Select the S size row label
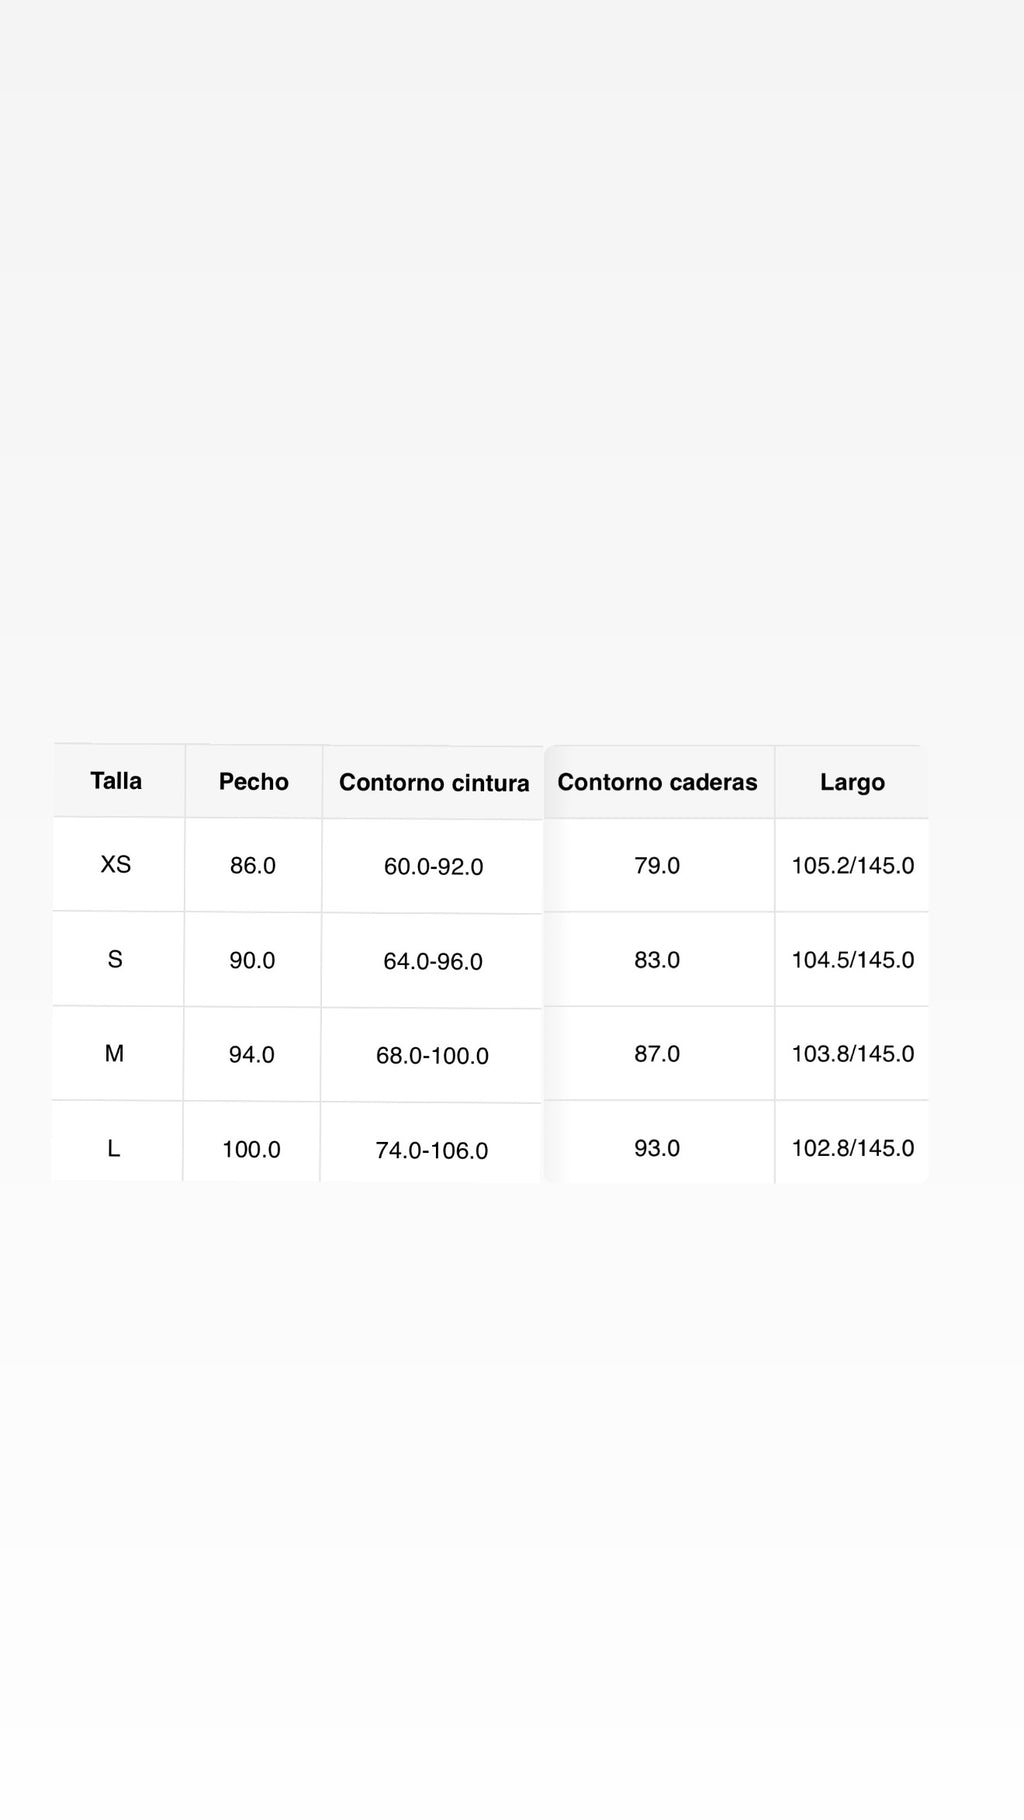The height and width of the screenshot is (1820, 1024). click(115, 959)
